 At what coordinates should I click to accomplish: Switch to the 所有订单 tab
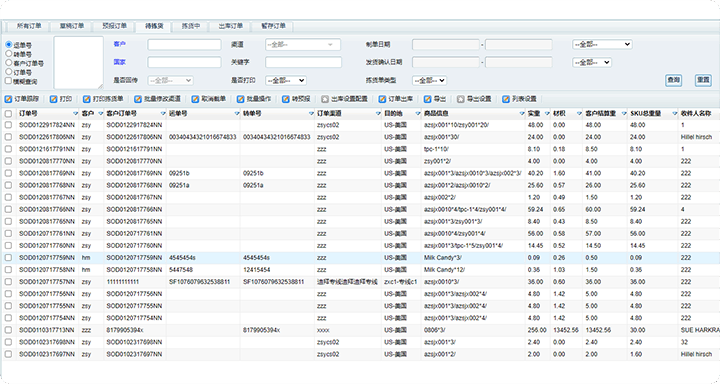pyautogui.click(x=28, y=26)
